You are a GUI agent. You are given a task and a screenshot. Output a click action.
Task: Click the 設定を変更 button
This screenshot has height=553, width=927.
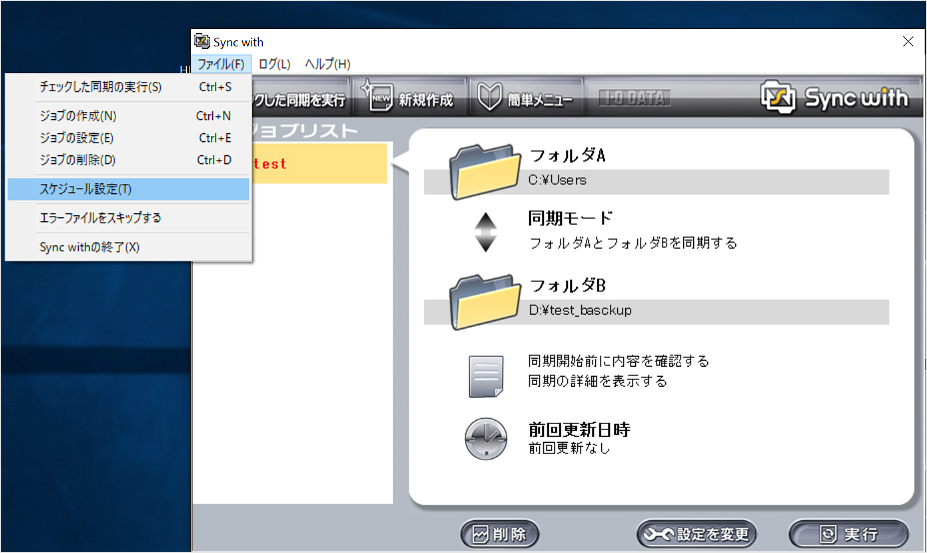696,534
